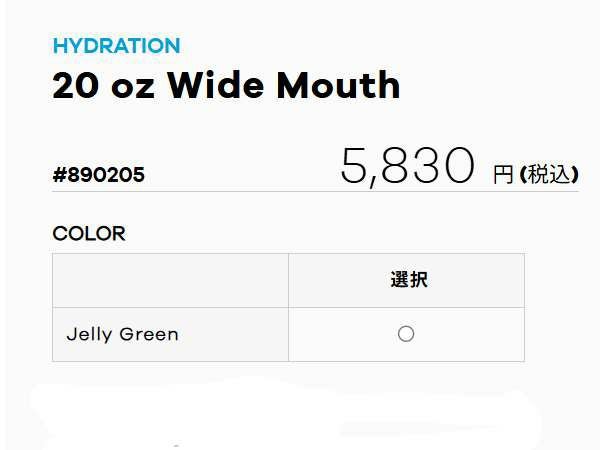This screenshot has height=450, width=600.
Task: Click the 円 yen symbol
Action: pos(503,175)
